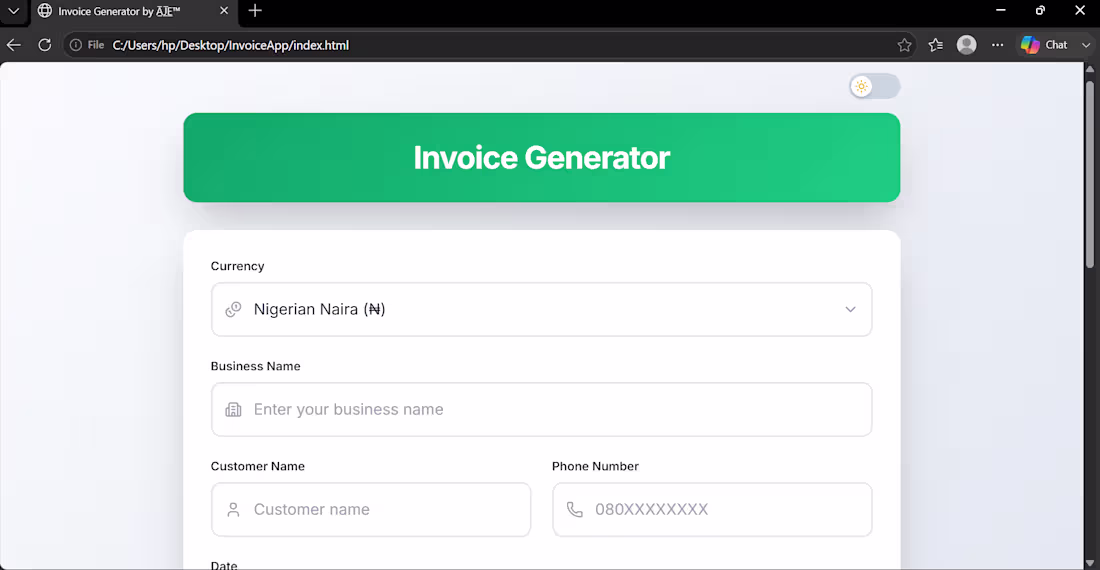Focus the Business Name input field

coord(542,409)
